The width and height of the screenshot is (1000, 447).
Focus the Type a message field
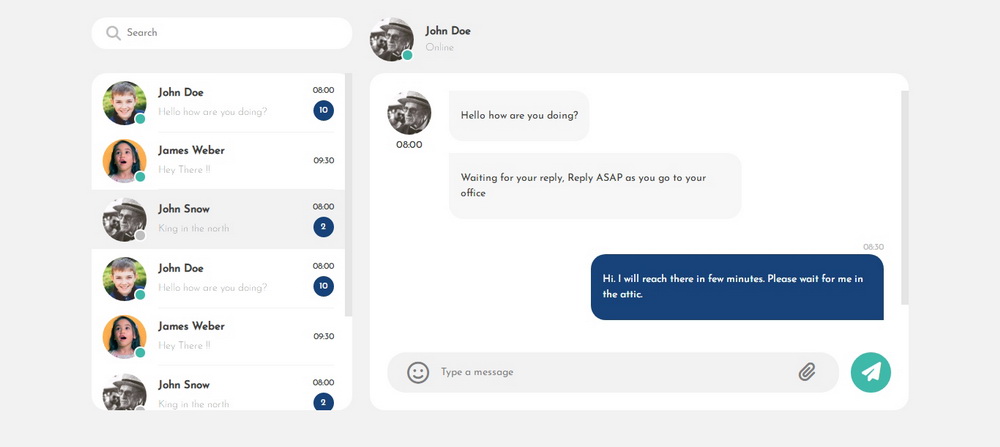click(x=610, y=372)
